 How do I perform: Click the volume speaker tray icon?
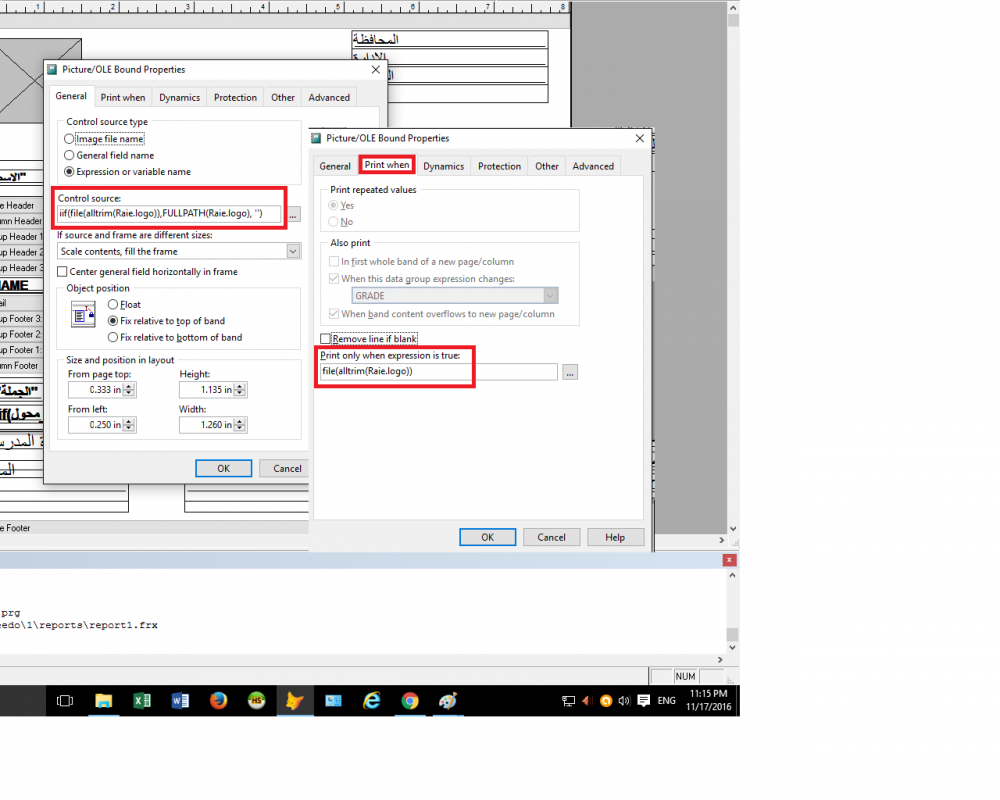coord(624,701)
